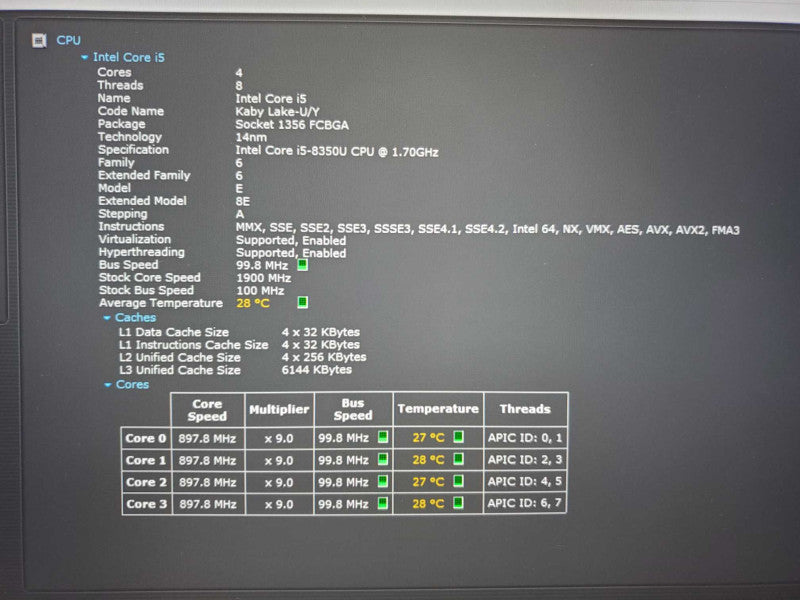
Task: Click Core 3 multiplier value x 9.0
Action: 279,505
